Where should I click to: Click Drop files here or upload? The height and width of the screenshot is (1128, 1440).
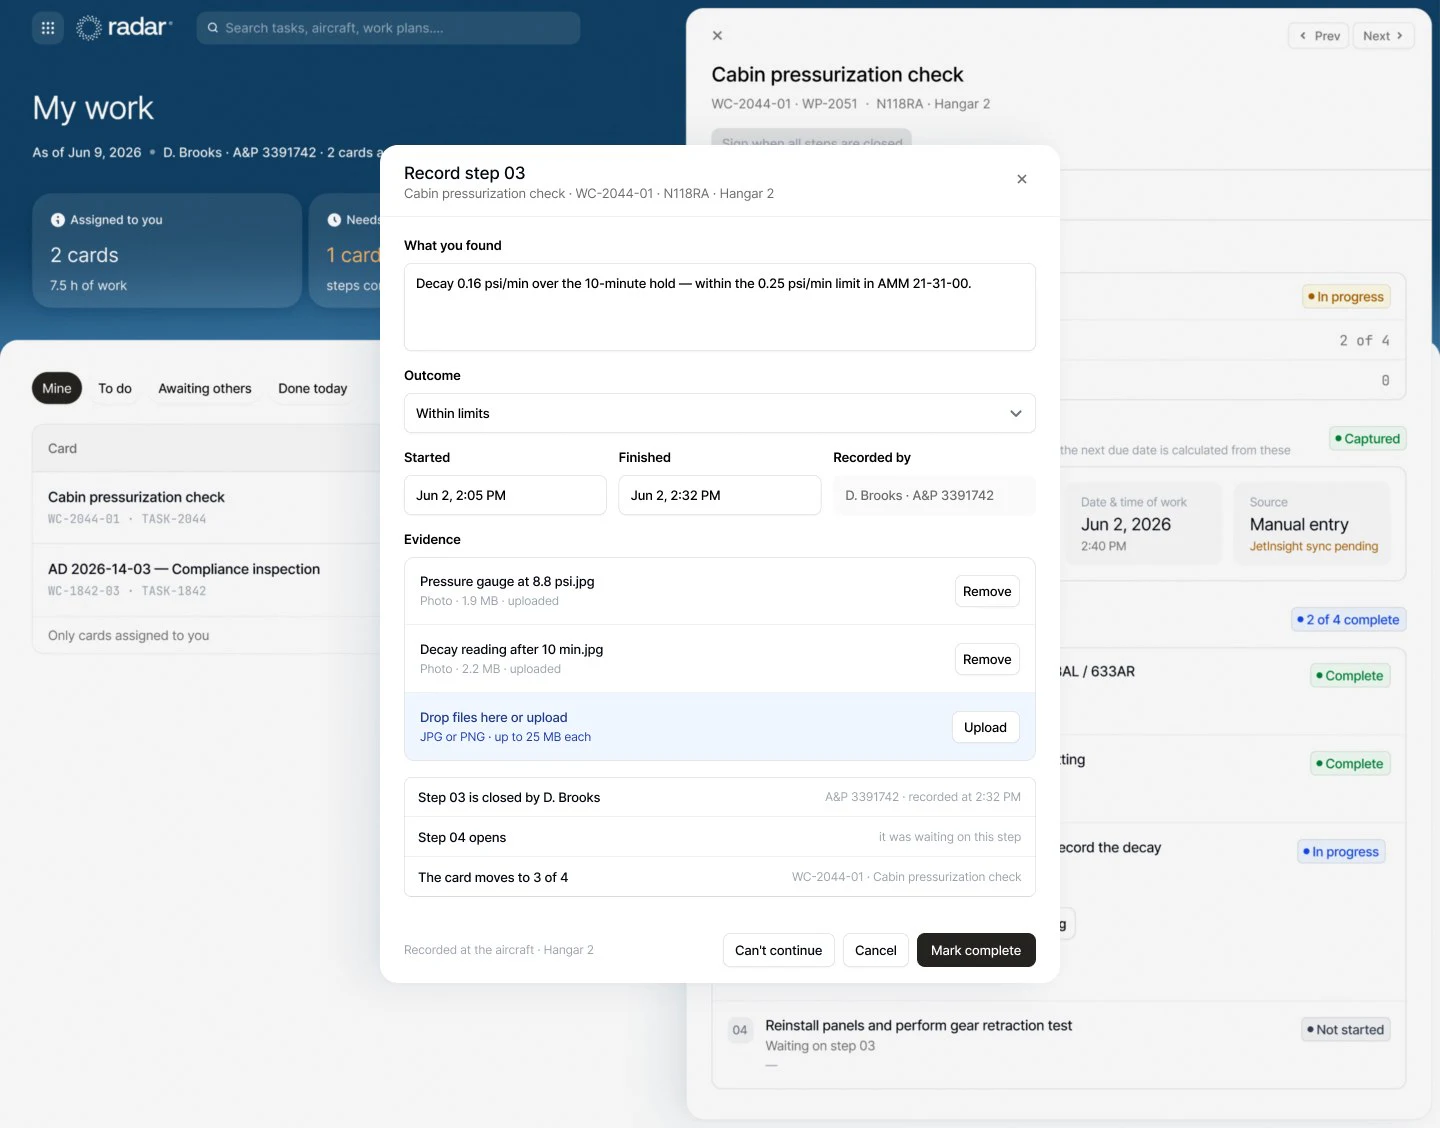494,717
